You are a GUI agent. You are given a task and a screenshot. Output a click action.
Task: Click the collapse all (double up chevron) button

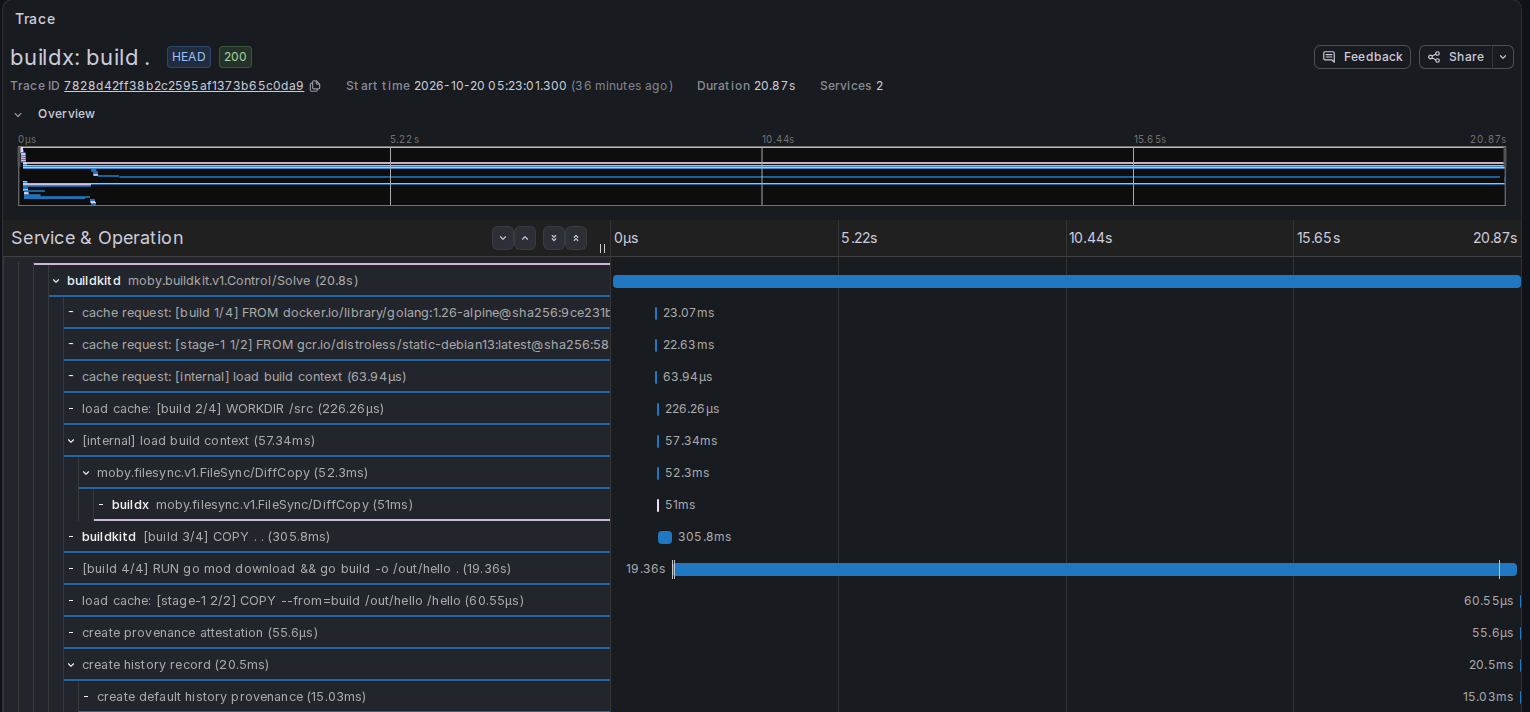(576, 238)
